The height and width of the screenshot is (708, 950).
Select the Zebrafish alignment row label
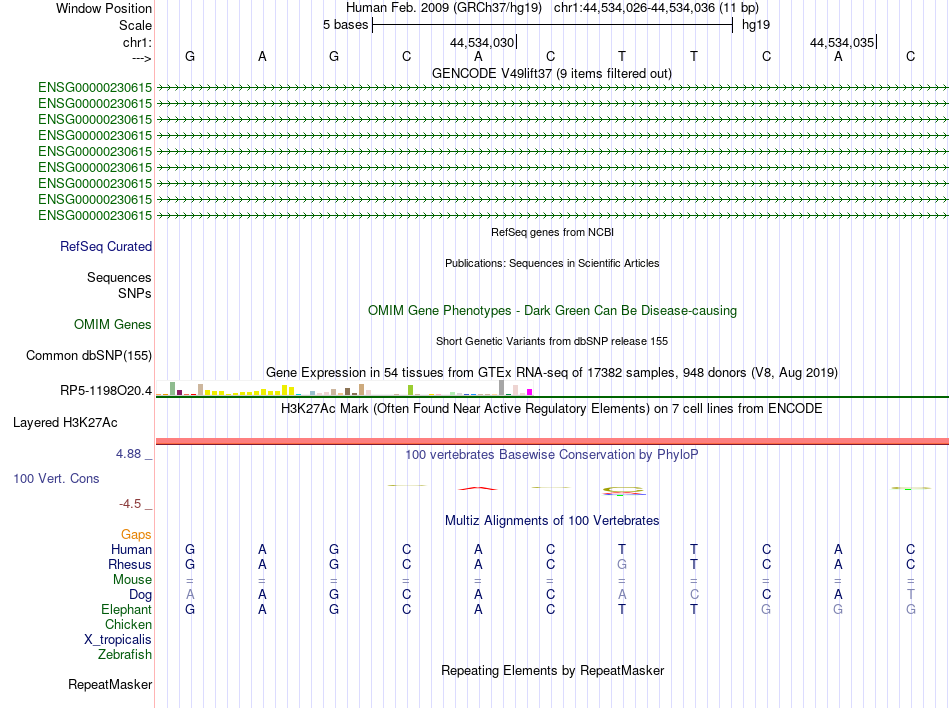pyautogui.click(x=125, y=654)
